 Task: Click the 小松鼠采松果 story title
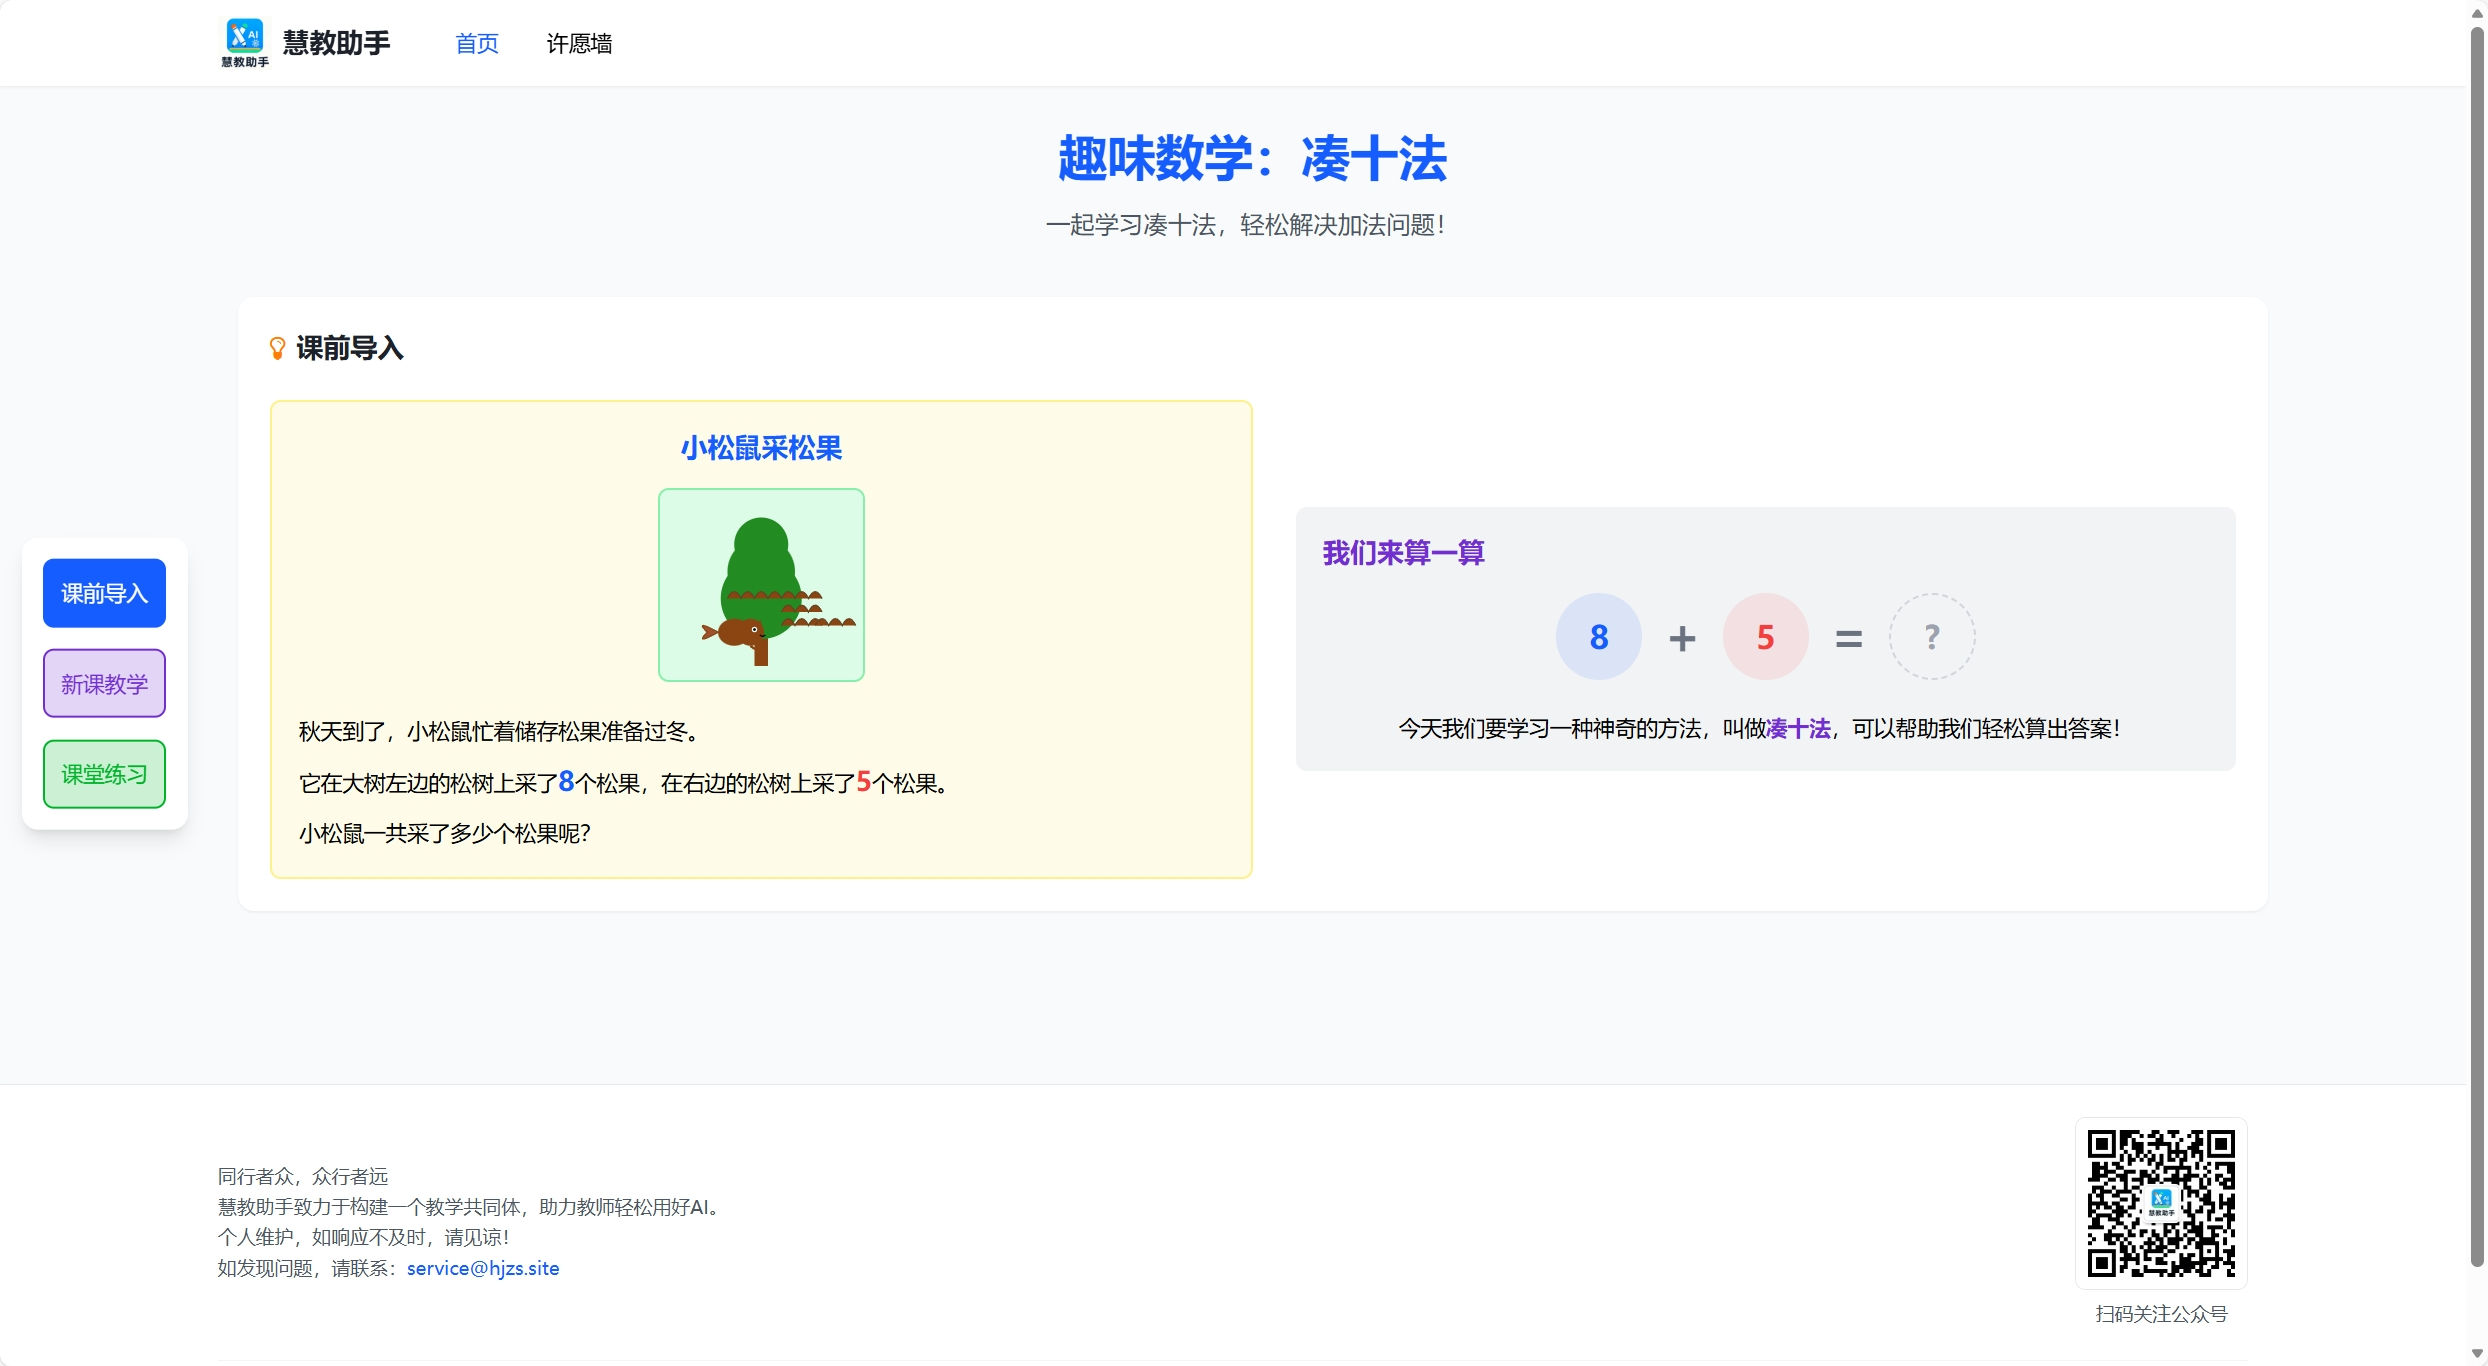point(761,448)
